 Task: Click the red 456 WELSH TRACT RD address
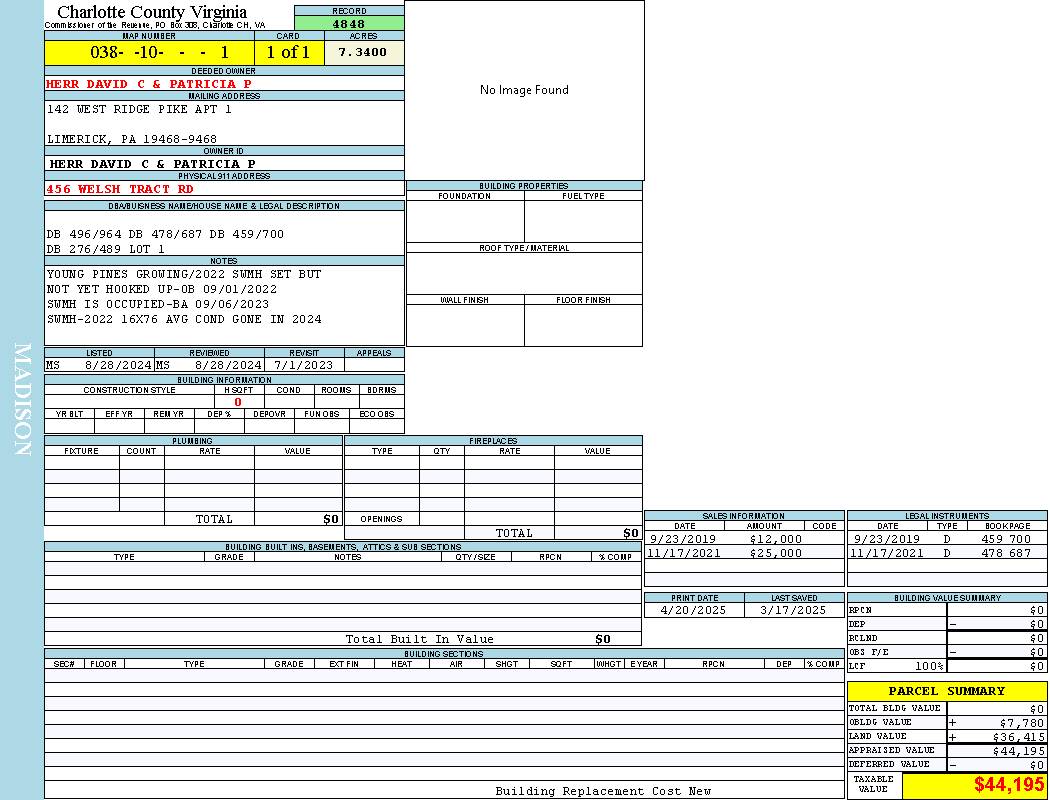coord(120,189)
